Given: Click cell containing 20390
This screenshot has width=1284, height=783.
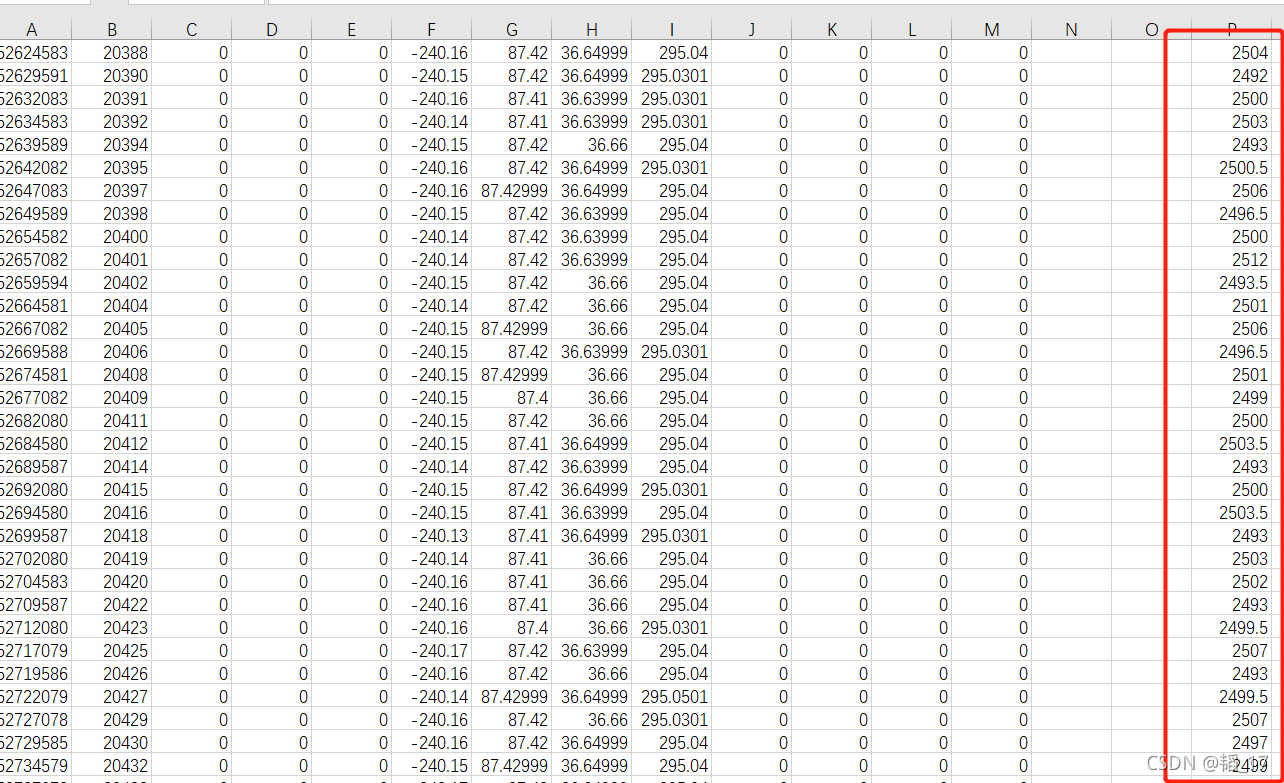Looking at the screenshot, I should click(111, 75).
